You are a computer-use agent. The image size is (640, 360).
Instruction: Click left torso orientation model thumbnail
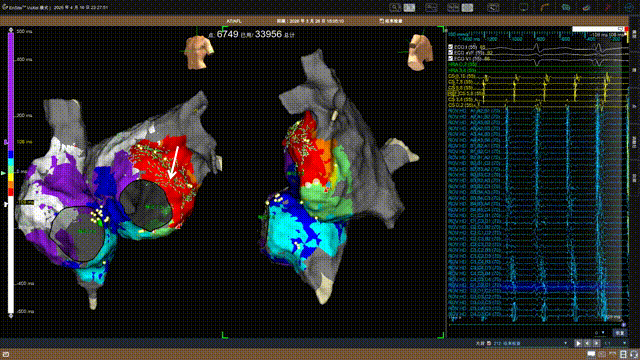click(199, 51)
